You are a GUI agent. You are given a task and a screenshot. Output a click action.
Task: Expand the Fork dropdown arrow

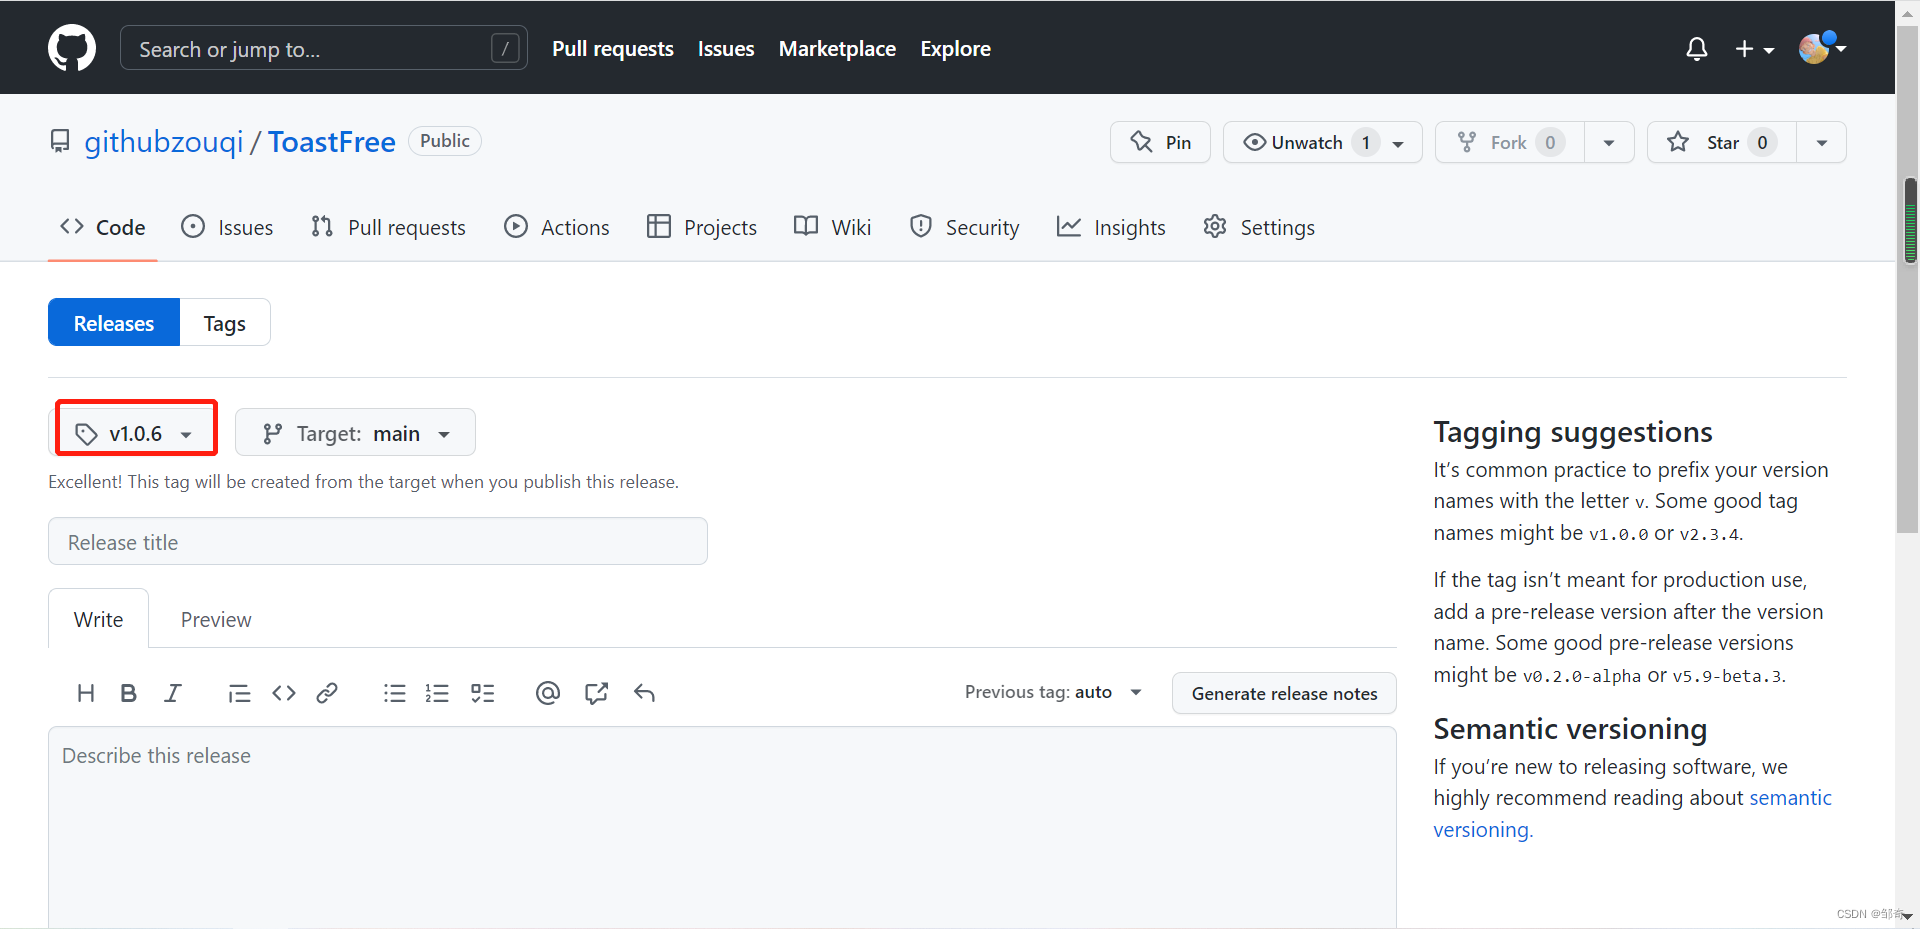coord(1609,142)
